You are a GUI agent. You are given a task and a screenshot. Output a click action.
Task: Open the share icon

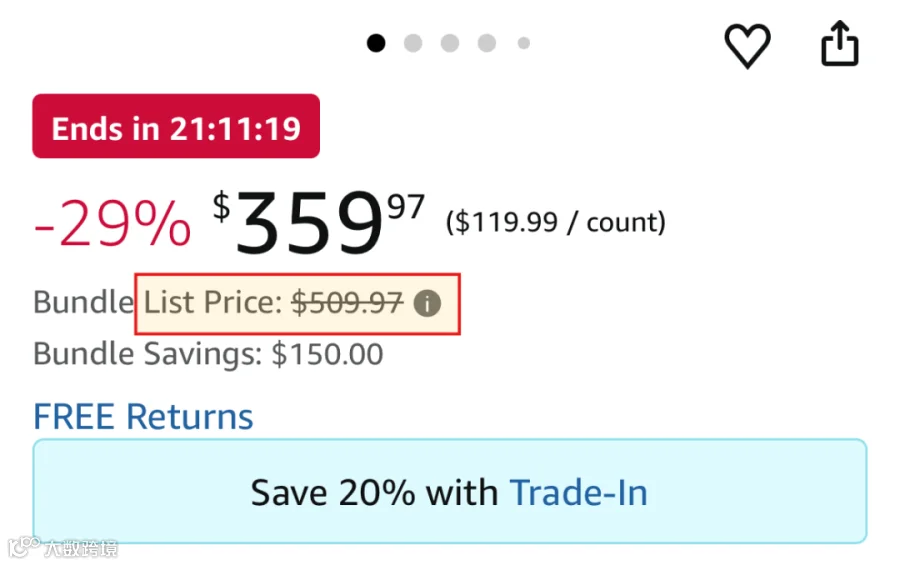[840, 43]
